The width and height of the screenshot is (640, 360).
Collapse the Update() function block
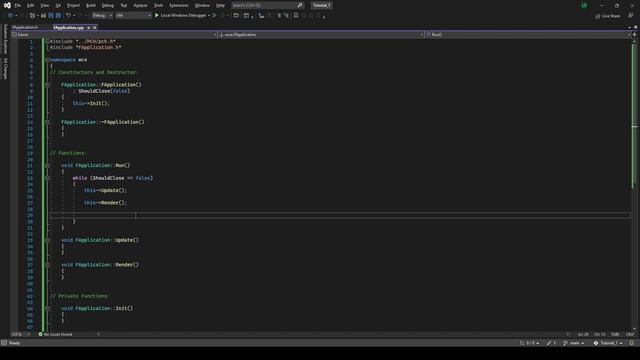coord(47,240)
